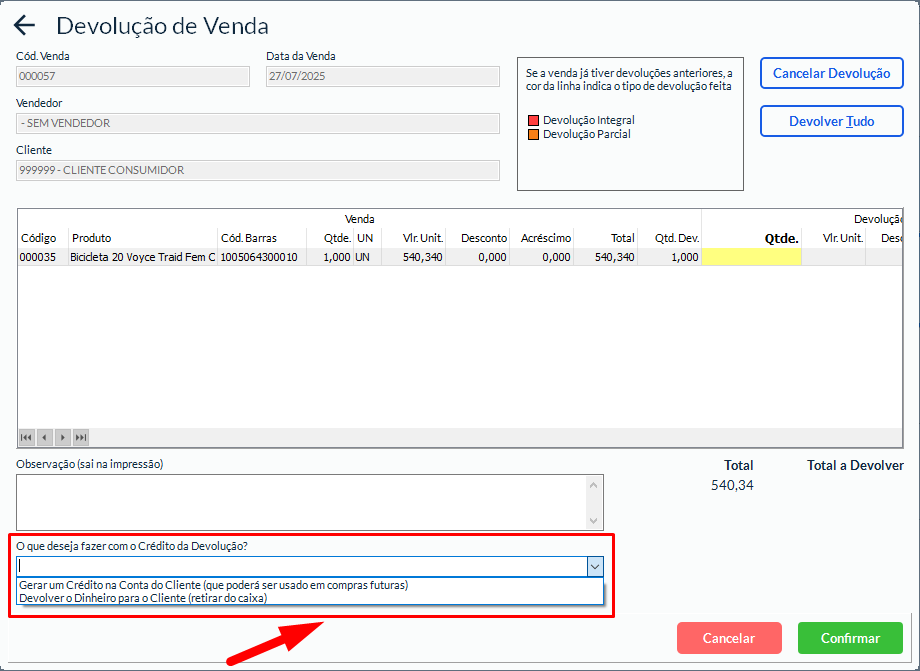Choose Devolver o Dinheiro para o Cliente
This screenshot has width=920, height=671.
[x=143, y=598]
